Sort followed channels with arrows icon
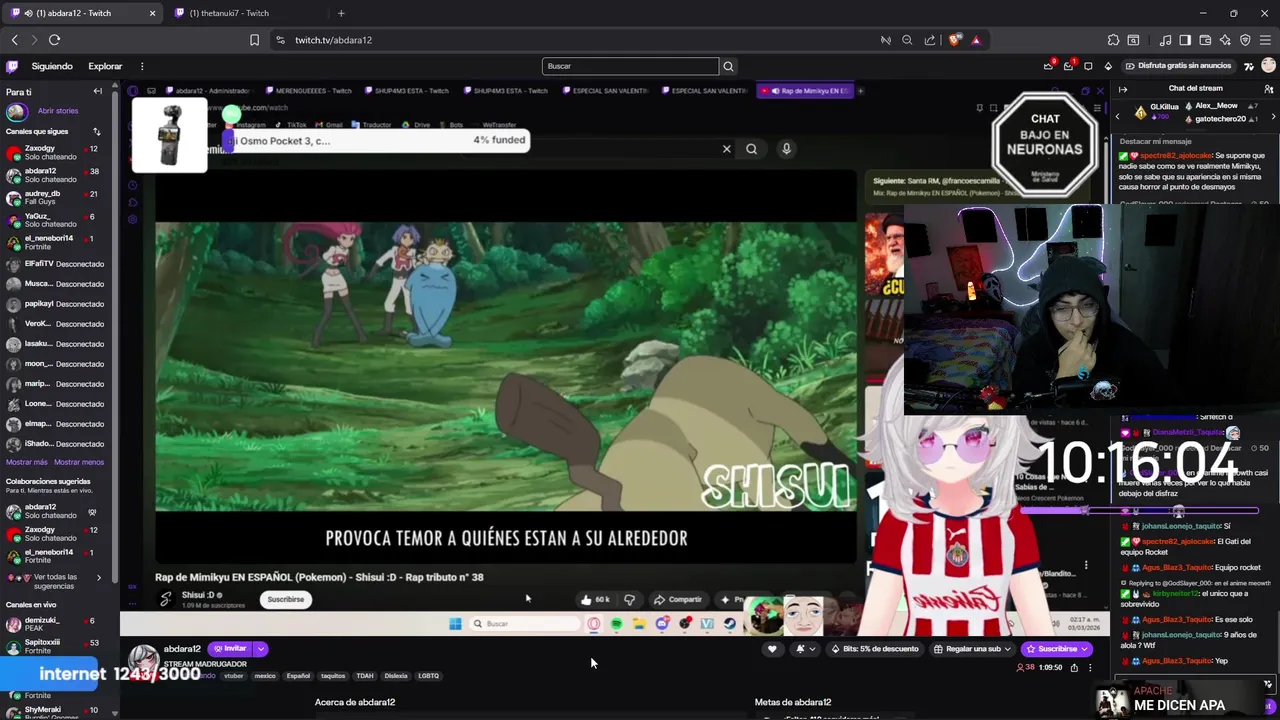Screen dimensions: 1280x720 click(97, 131)
